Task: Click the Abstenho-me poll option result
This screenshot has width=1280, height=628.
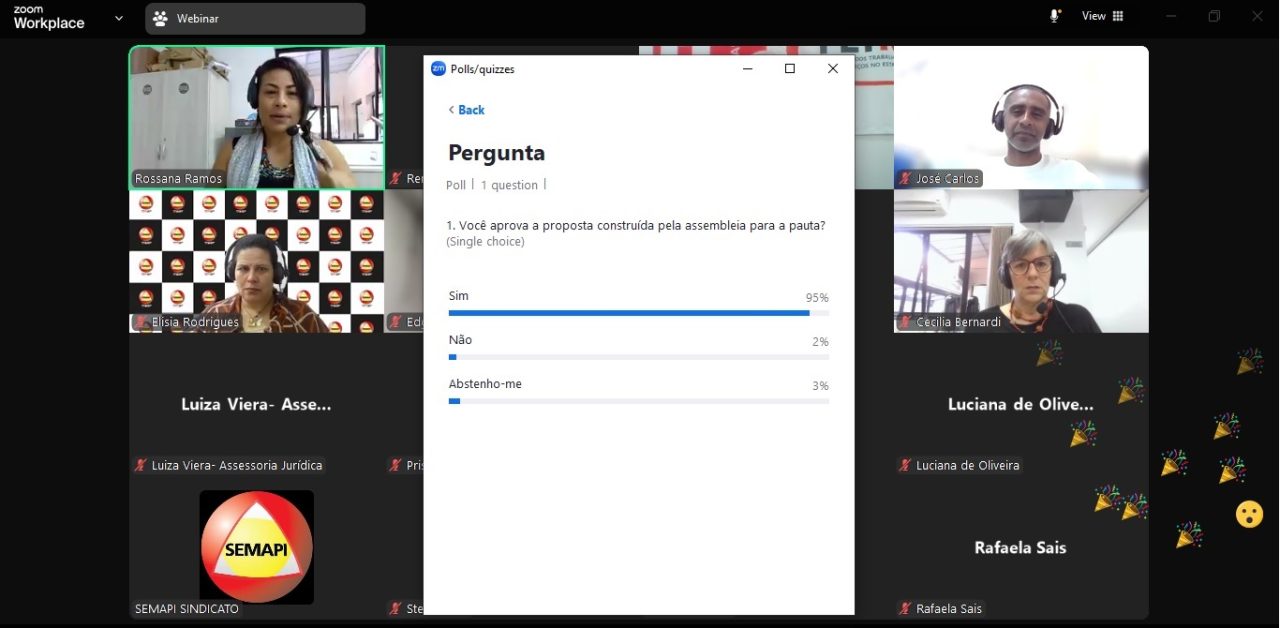Action: pos(485,384)
